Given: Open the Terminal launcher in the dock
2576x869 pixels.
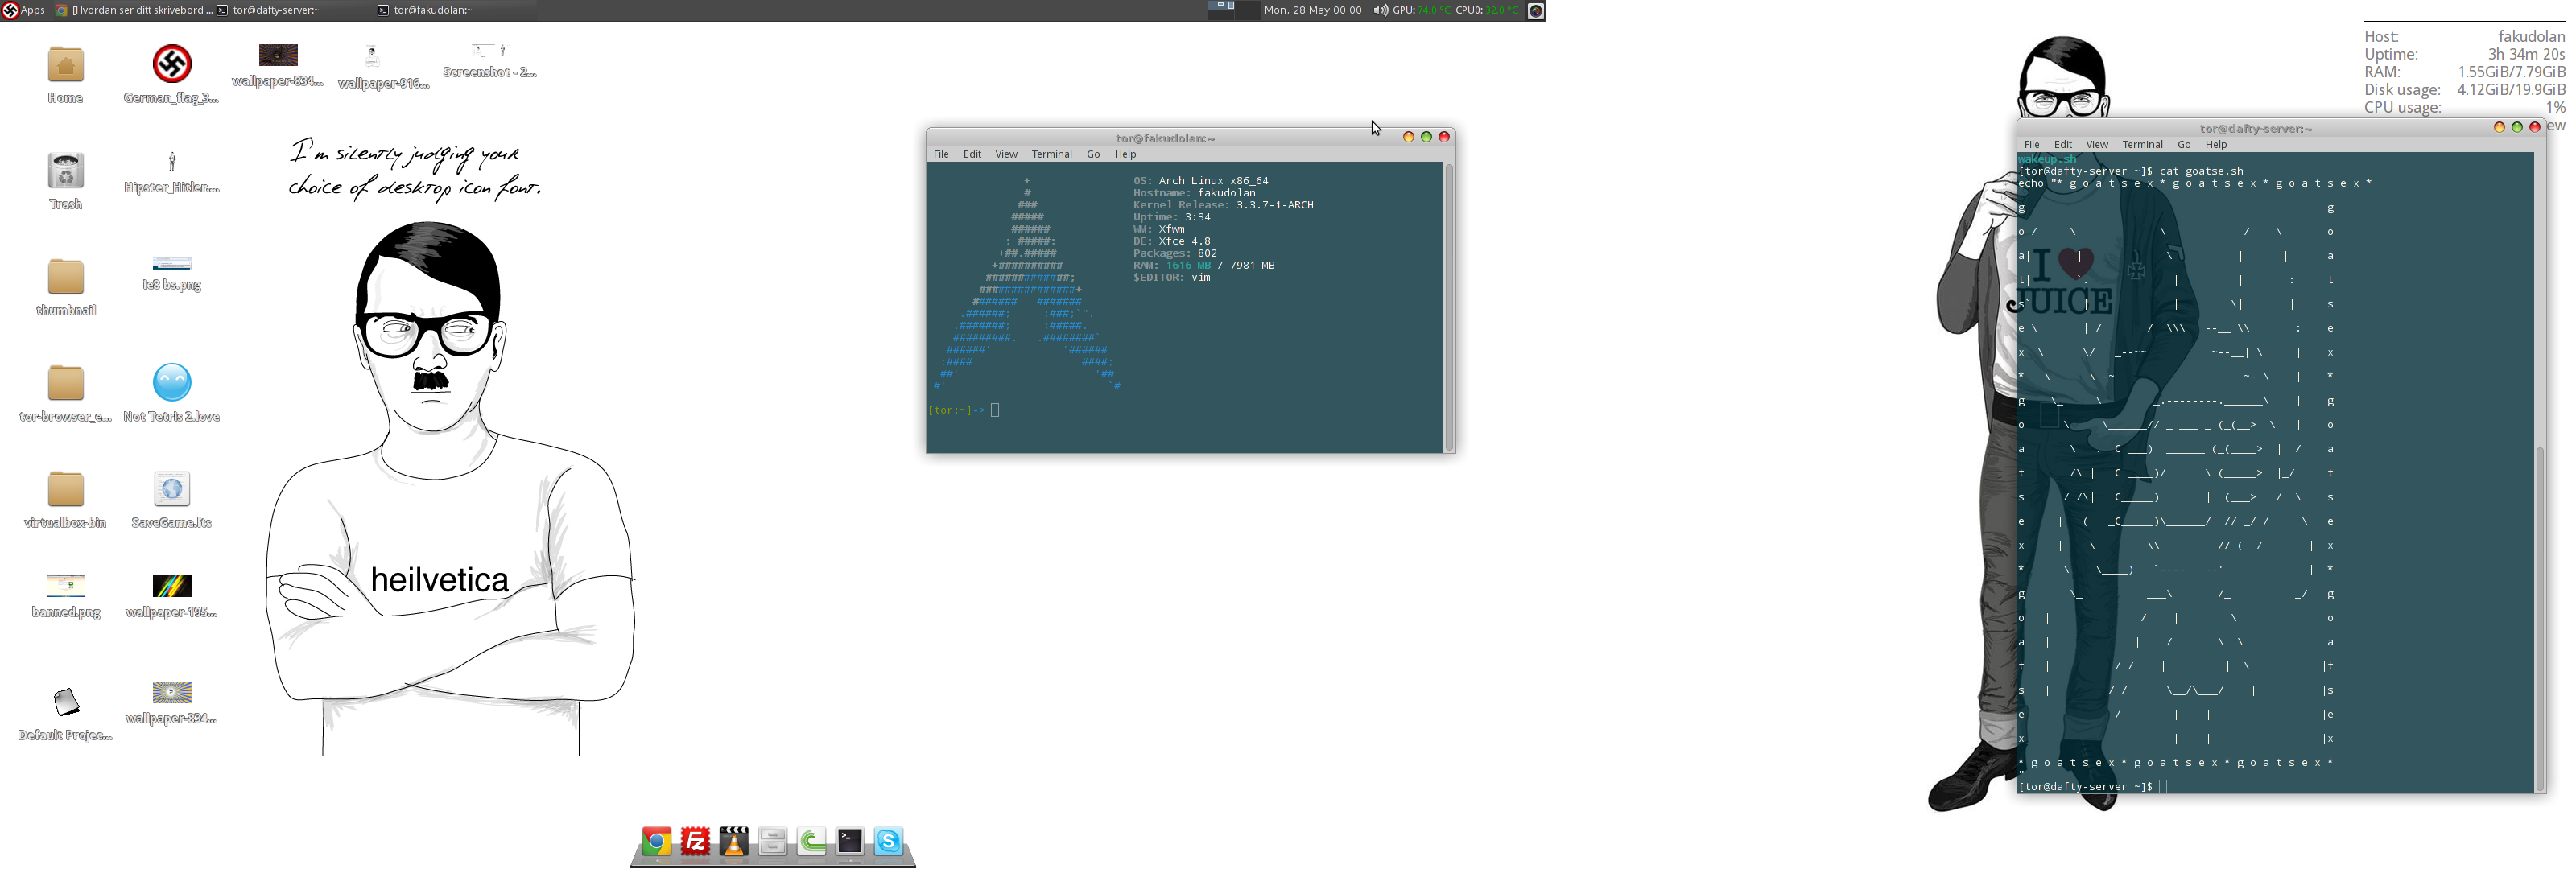Looking at the screenshot, I should (x=850, y=842).
